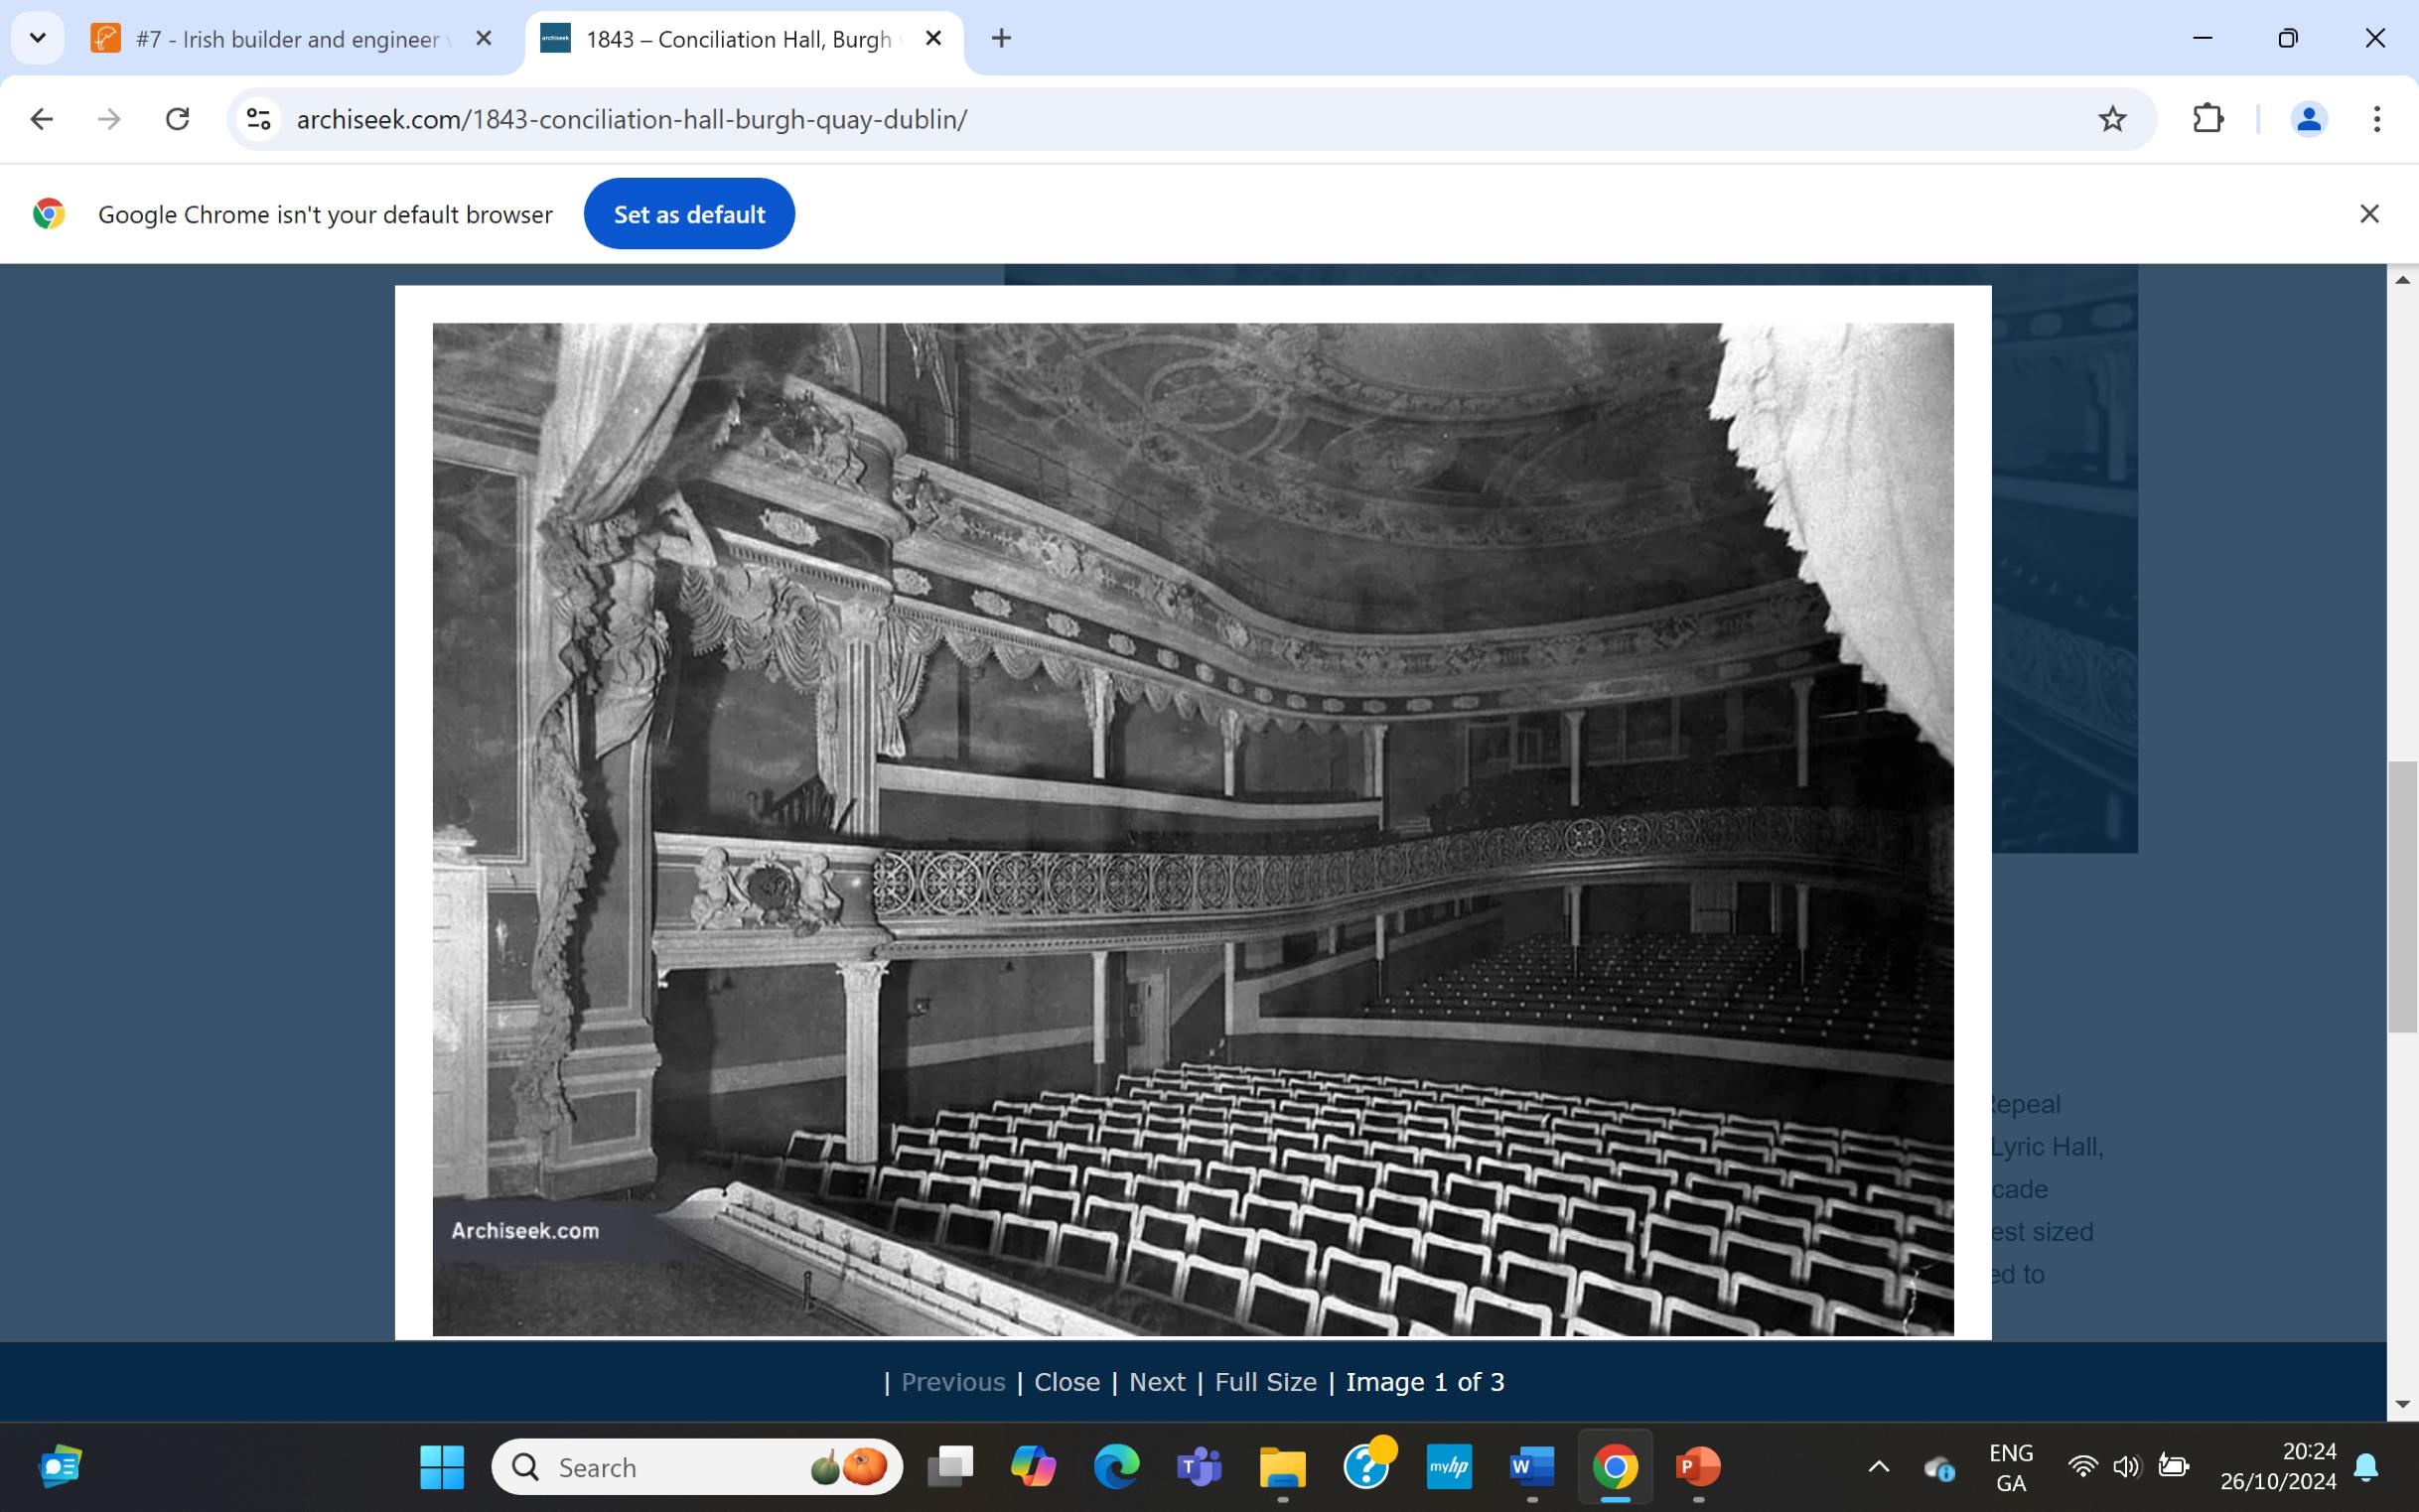Click the Set as default button

[x=689, y=214]
